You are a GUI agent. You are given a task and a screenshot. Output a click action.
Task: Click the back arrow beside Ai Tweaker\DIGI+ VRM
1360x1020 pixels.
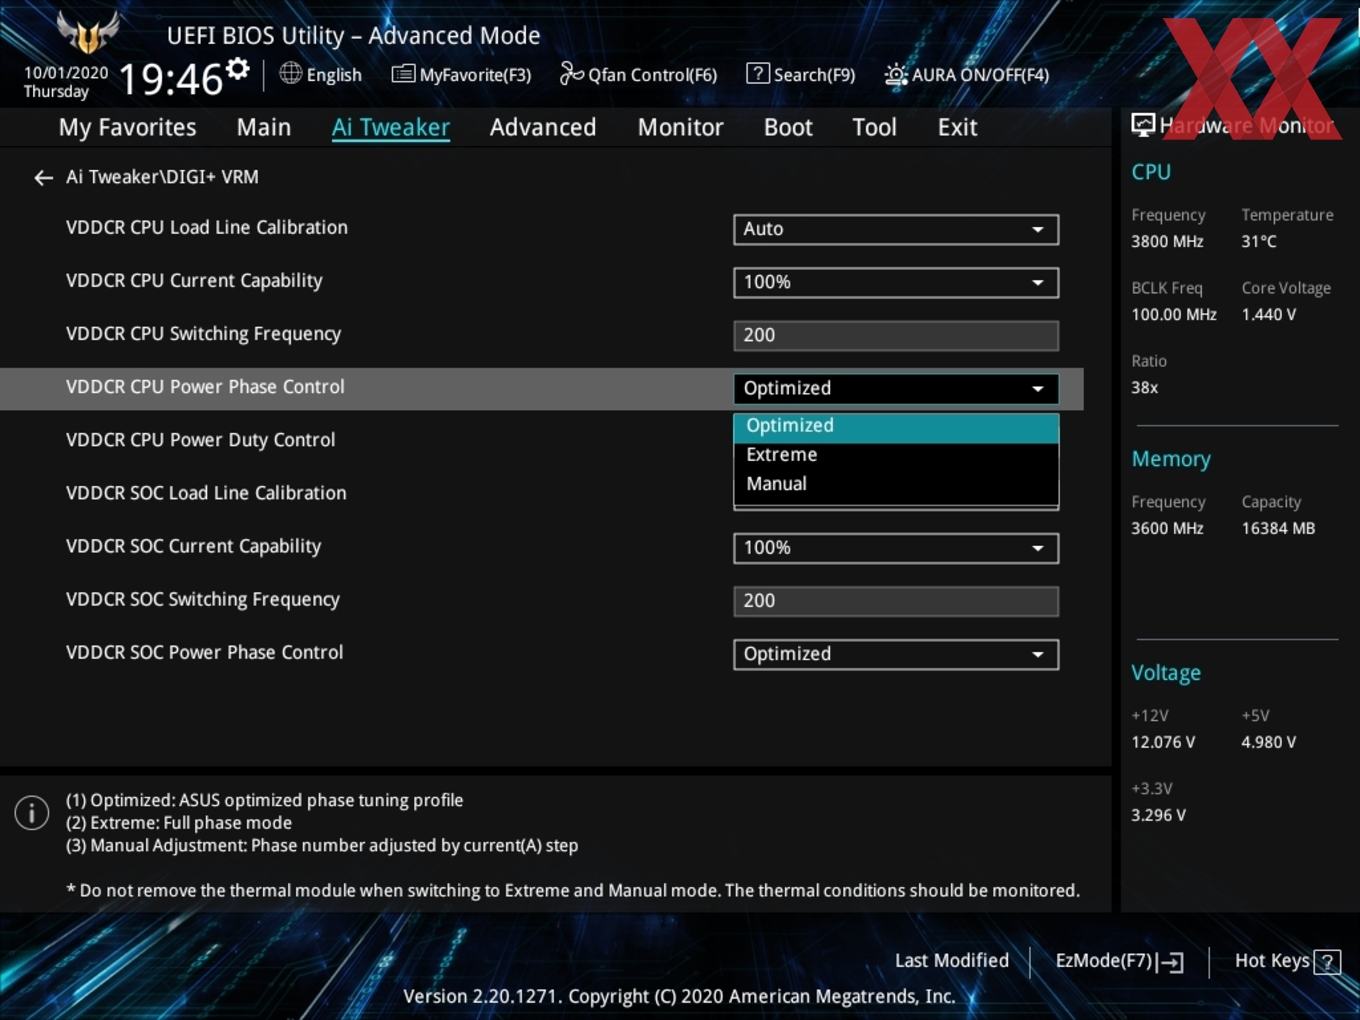[x=43, y=178]
